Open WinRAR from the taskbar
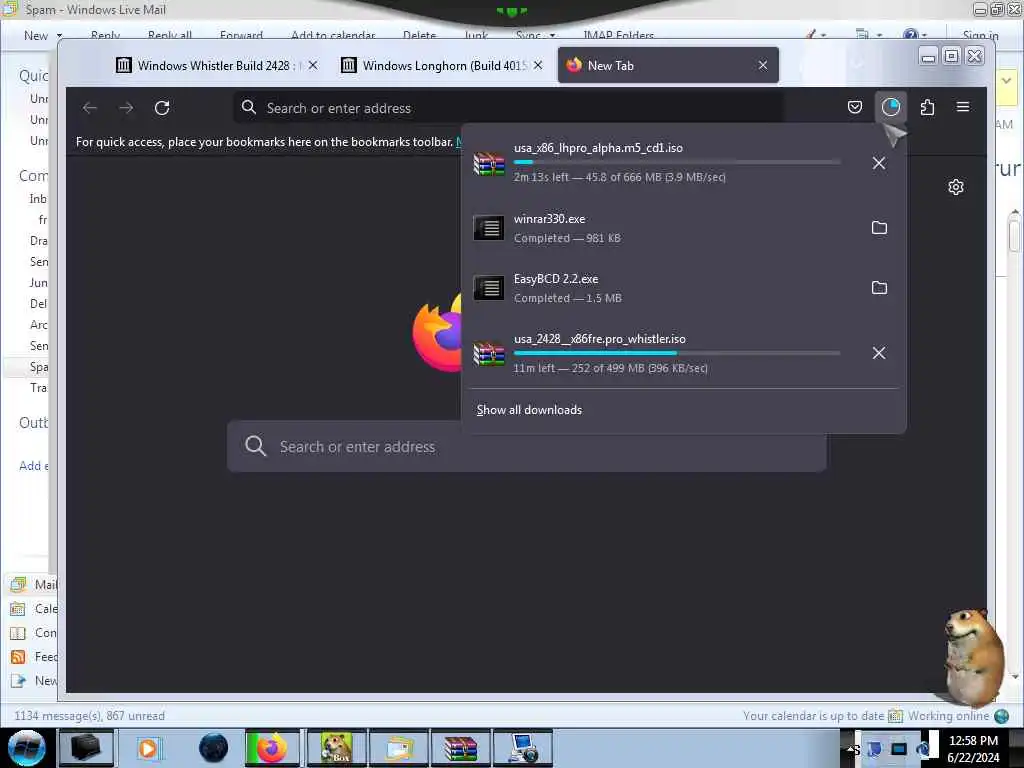1024x768 pixels. click(460, 748)
